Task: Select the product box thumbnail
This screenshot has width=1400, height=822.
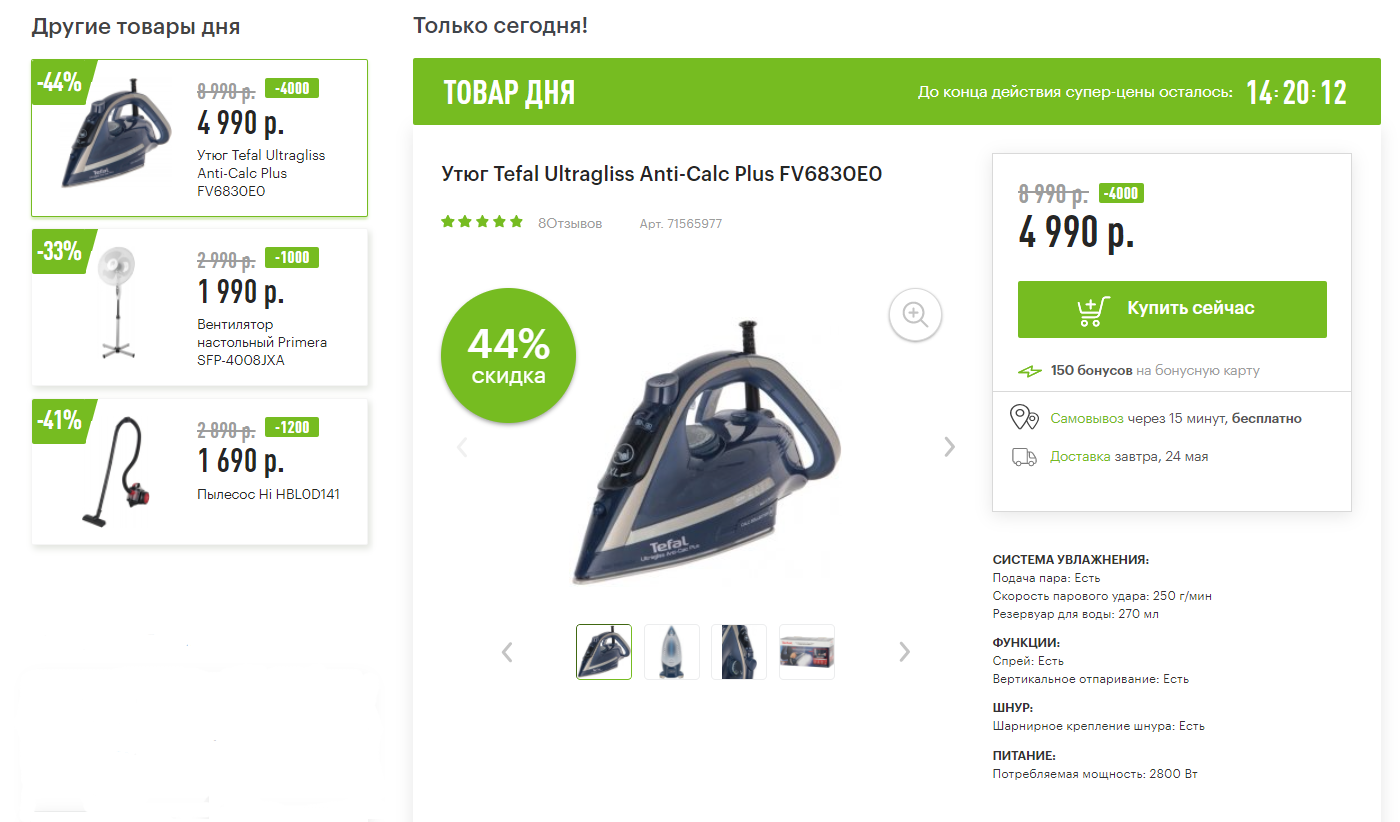Action: (x=806, y=652)
